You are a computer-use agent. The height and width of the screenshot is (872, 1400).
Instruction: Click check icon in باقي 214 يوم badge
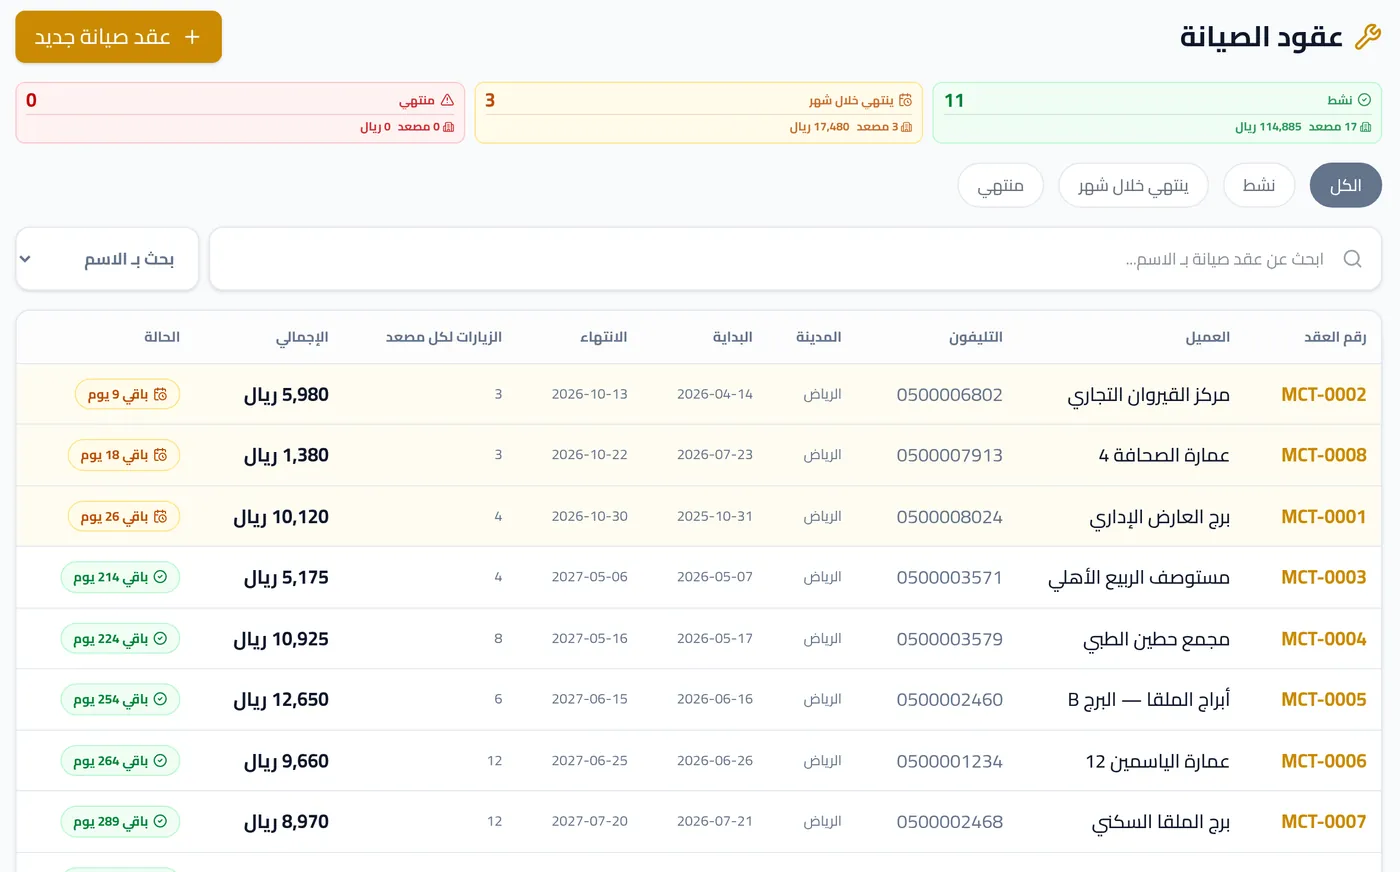(160, 577)
